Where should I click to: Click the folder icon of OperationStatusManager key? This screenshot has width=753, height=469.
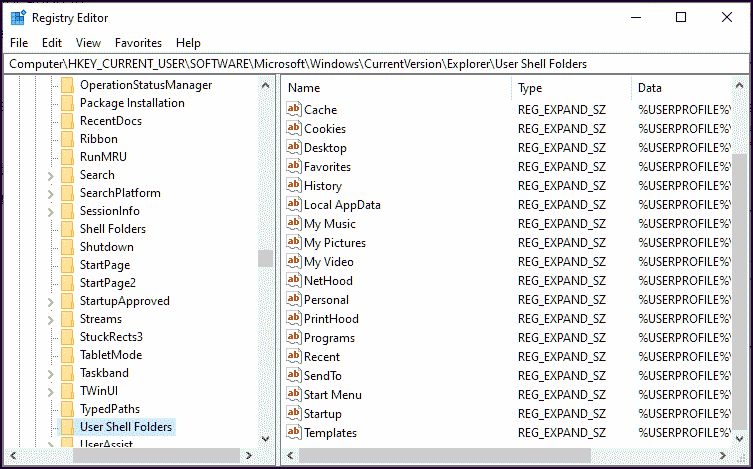(x=67, y=85)
